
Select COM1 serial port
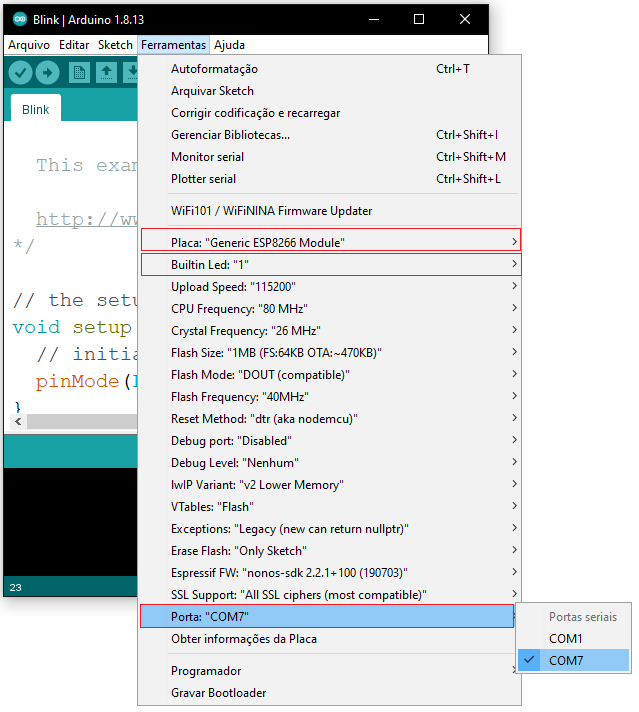pos(574,639)
